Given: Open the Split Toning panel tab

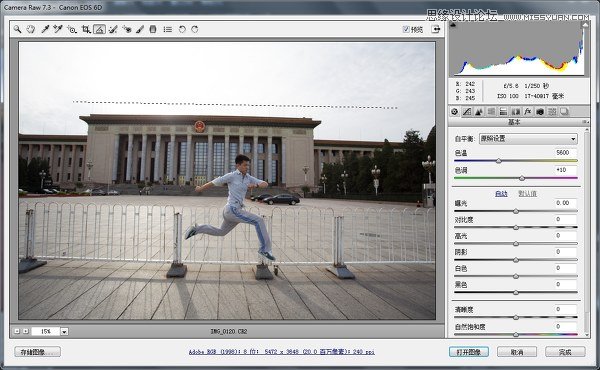Looking at the screenshot, I should (x=504, y=111).
